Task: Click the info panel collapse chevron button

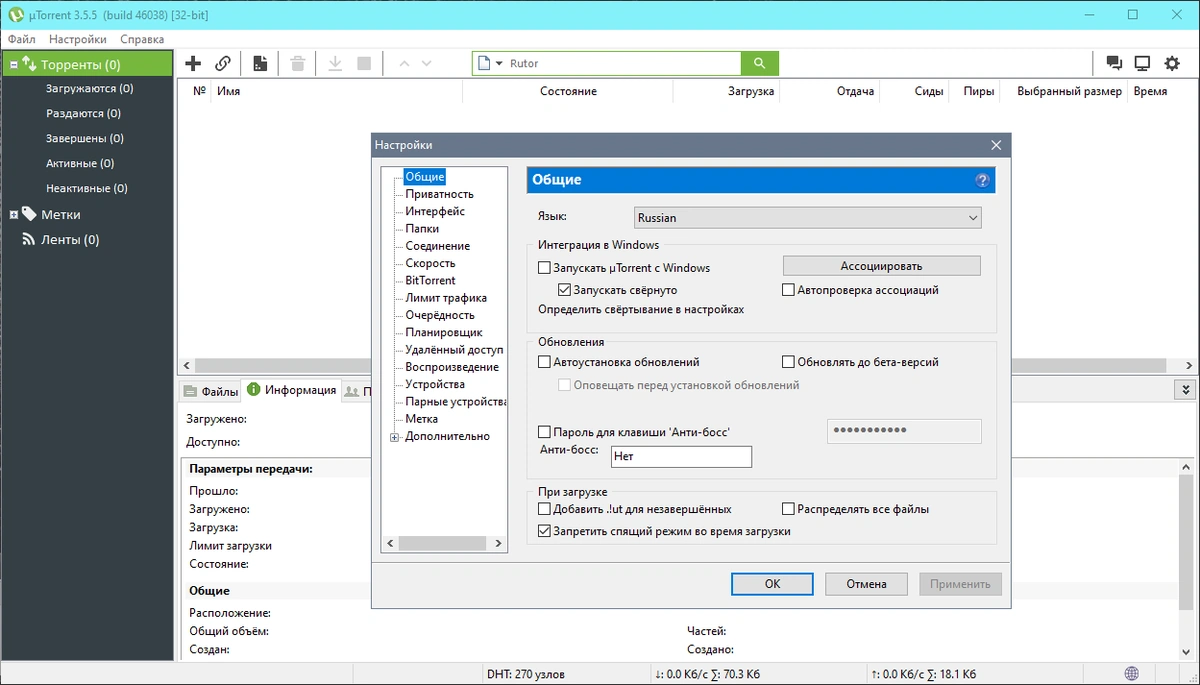Action: (x=1187, y=390)
